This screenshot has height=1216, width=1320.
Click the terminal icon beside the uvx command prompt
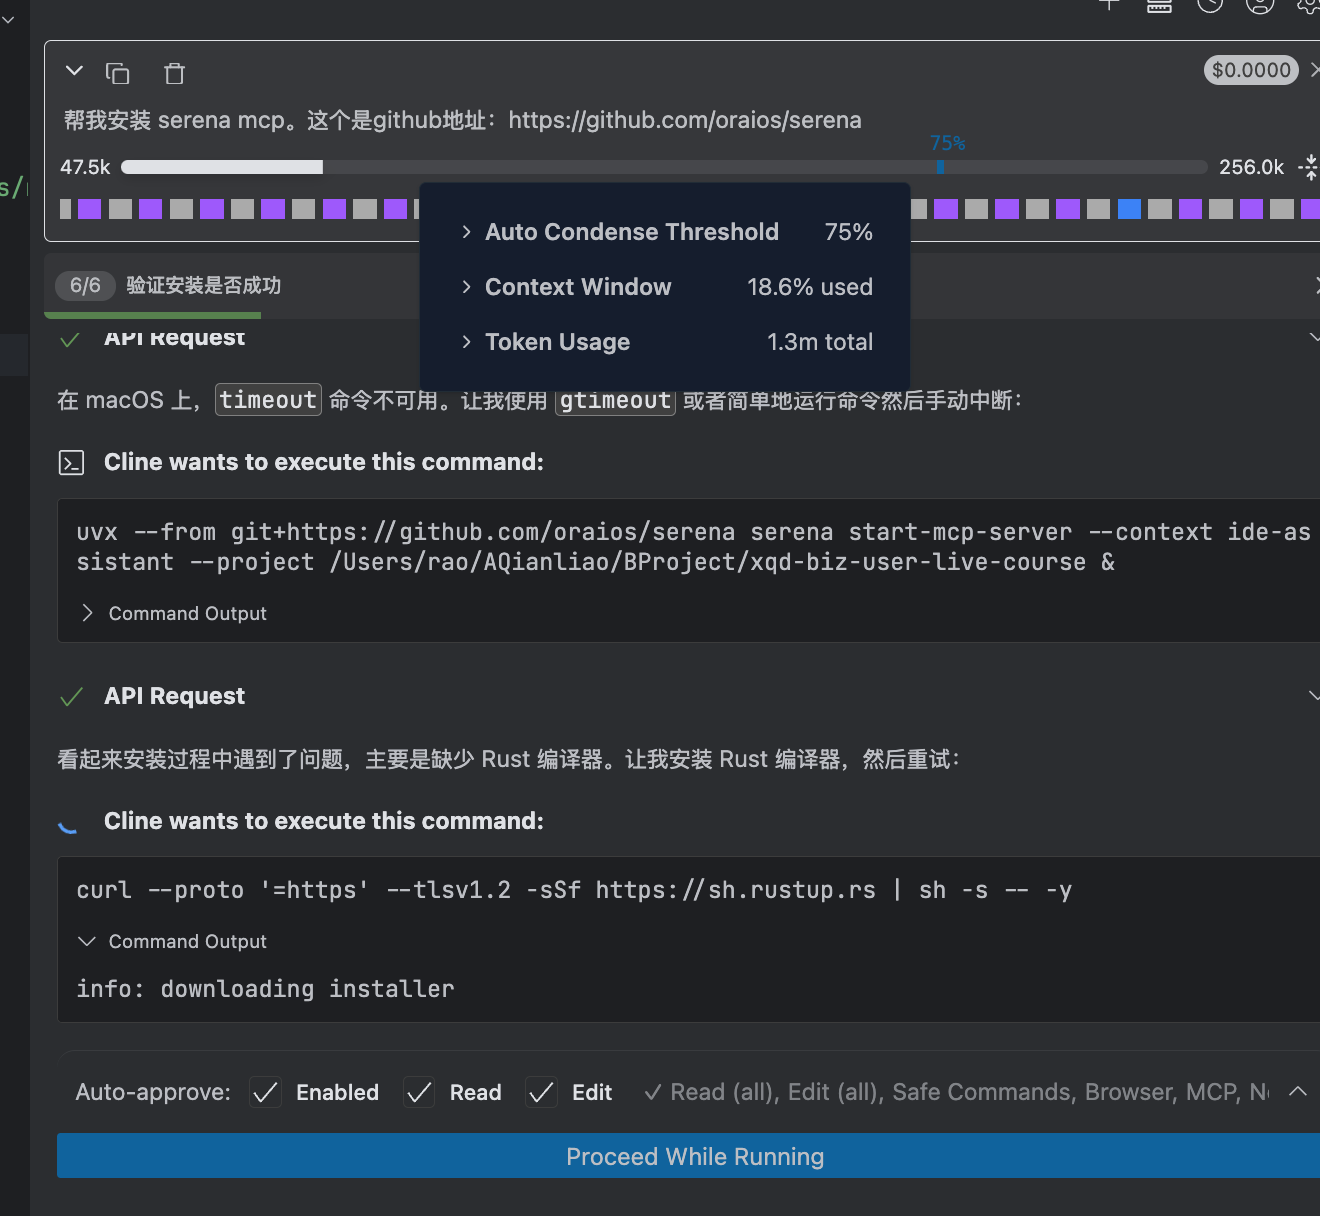click(x=72, y=462)
